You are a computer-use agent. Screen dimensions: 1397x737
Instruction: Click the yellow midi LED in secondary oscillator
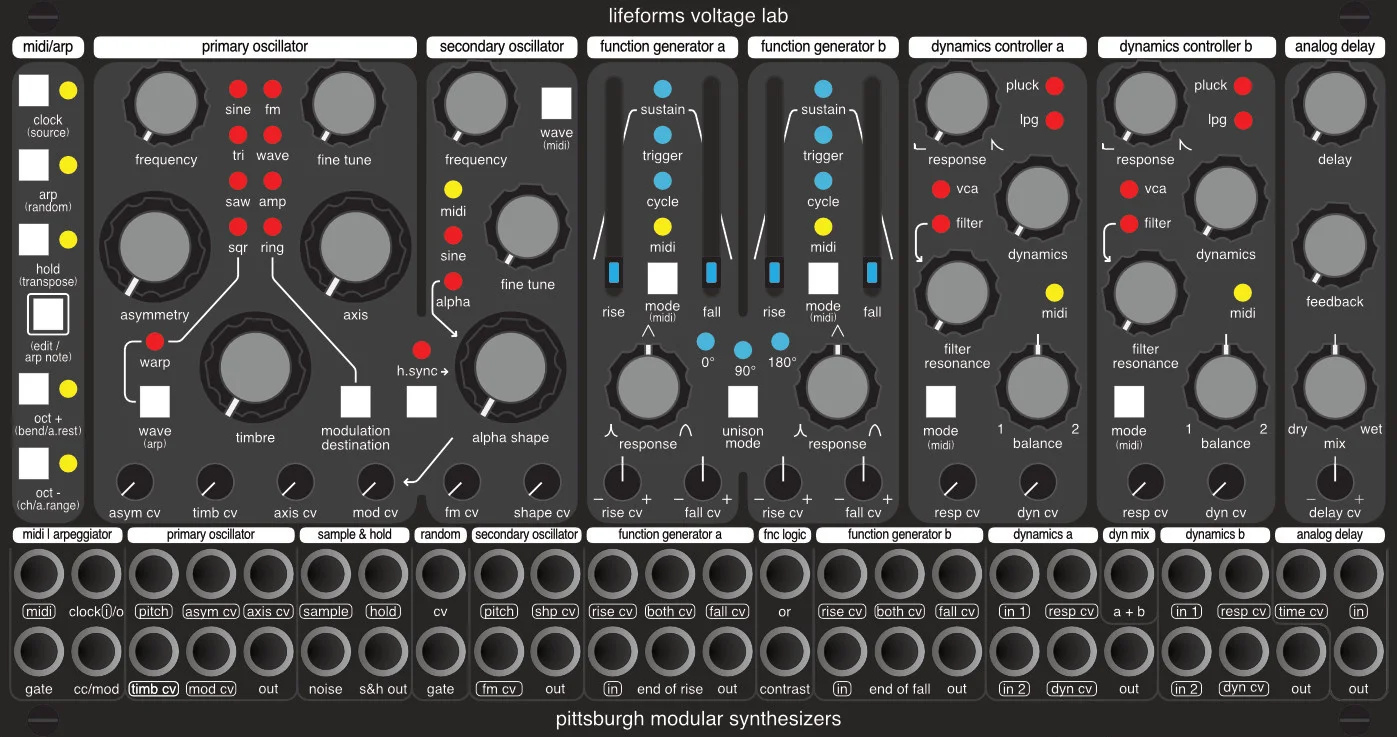453,189
